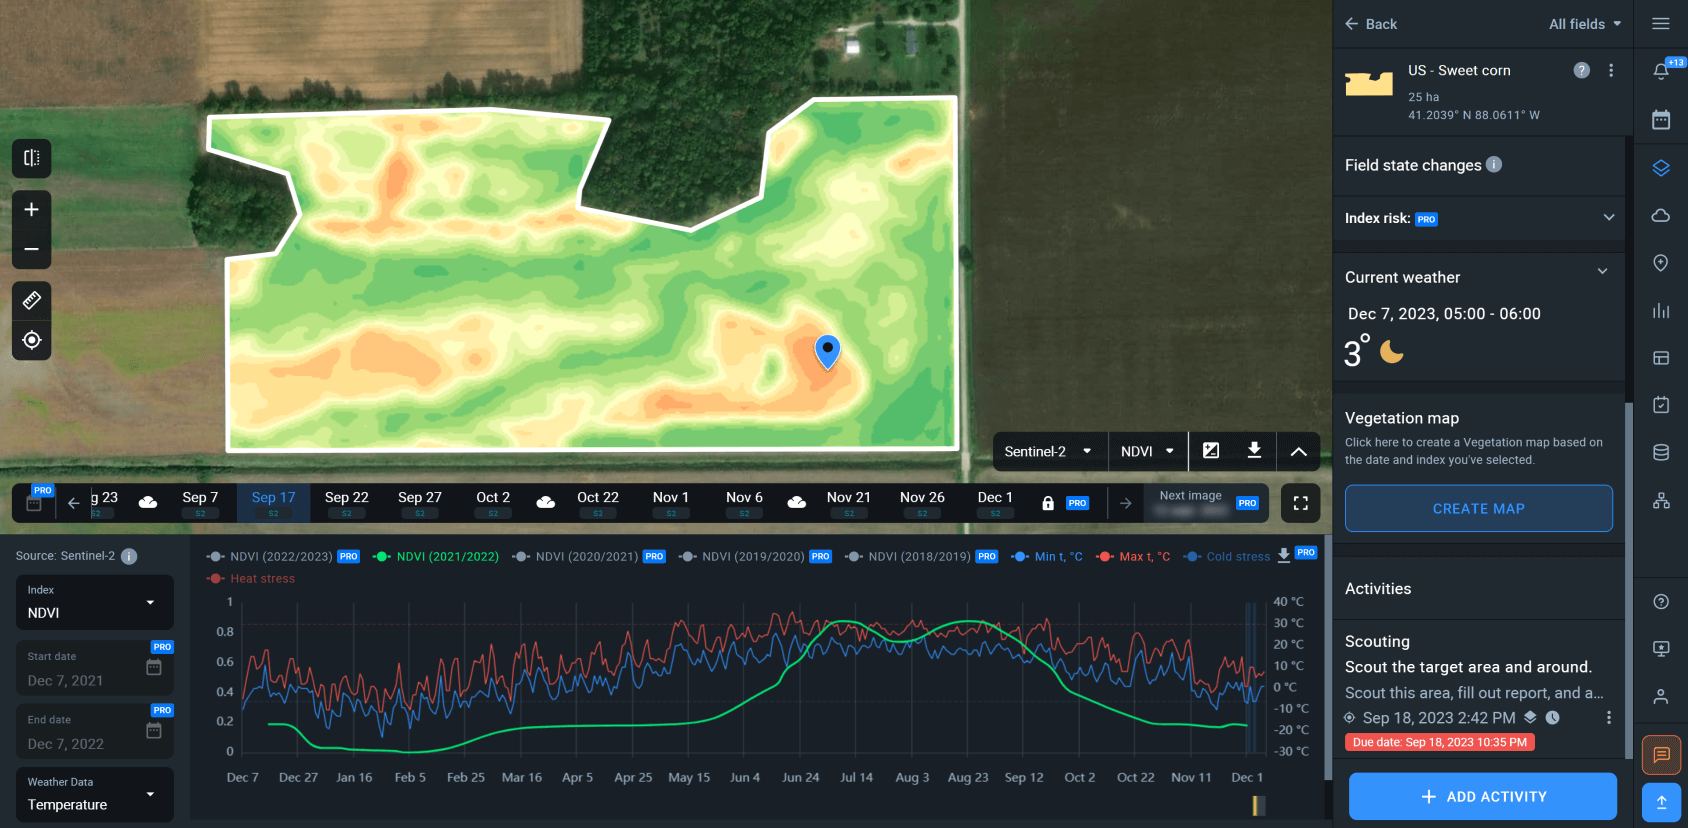Image resolution: width=1688 pixels, height=828 pixels.
Task: Open field options three-dot menu
Action: [1610, 70]
